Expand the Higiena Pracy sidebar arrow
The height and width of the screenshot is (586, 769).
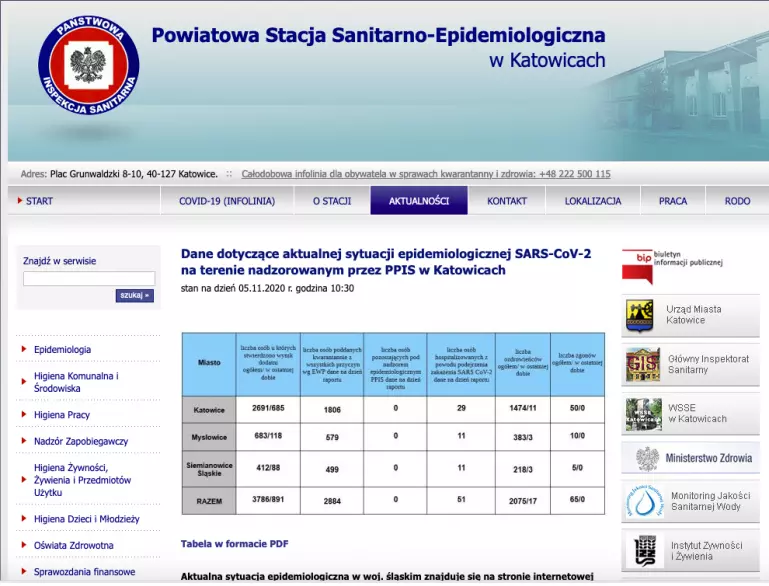[24, 414]
